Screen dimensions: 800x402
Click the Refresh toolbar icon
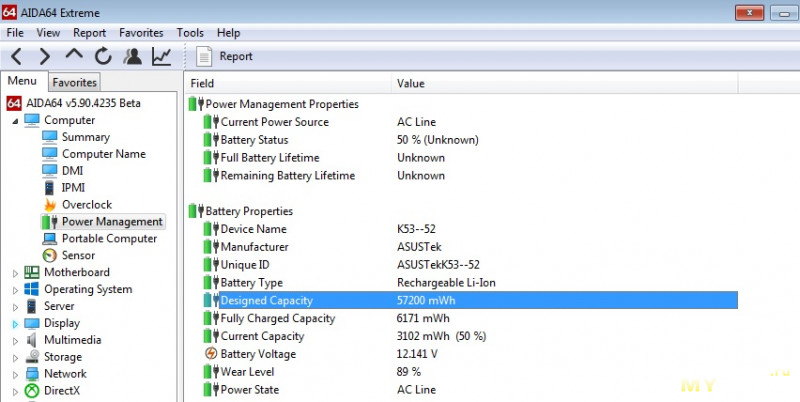103,56
